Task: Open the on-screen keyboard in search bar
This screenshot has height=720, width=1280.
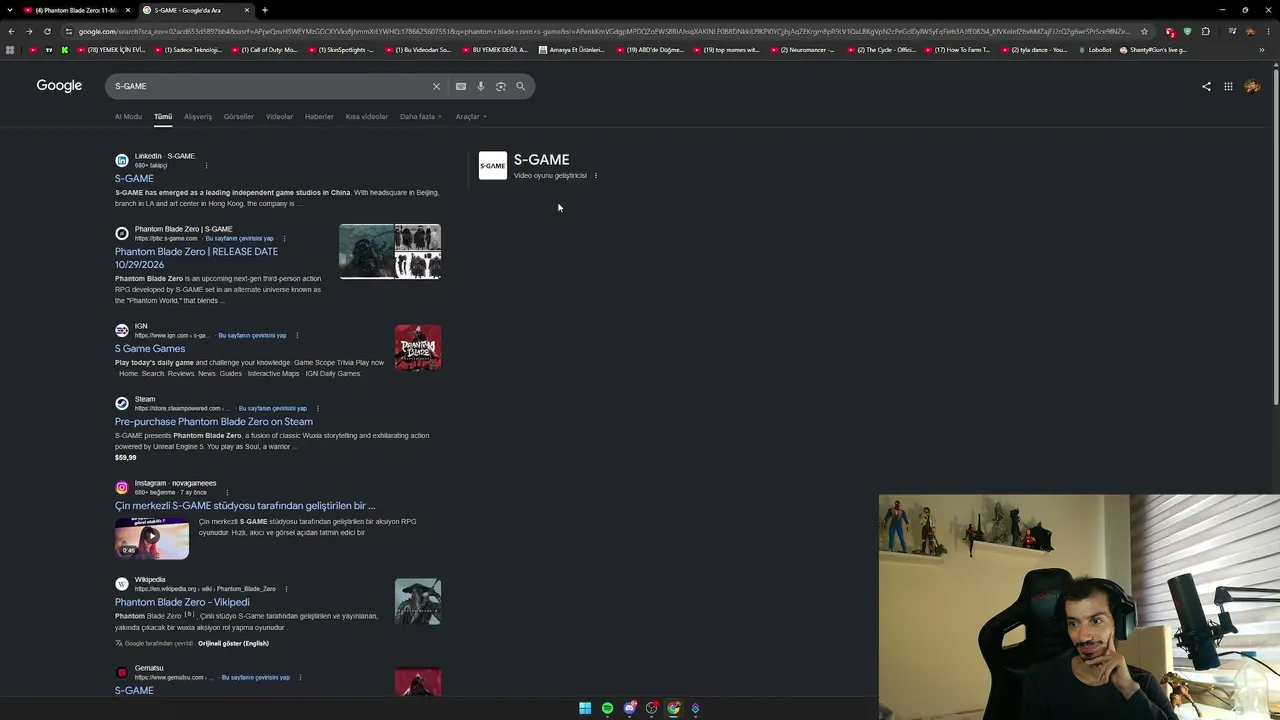Action: click(461, 86)
